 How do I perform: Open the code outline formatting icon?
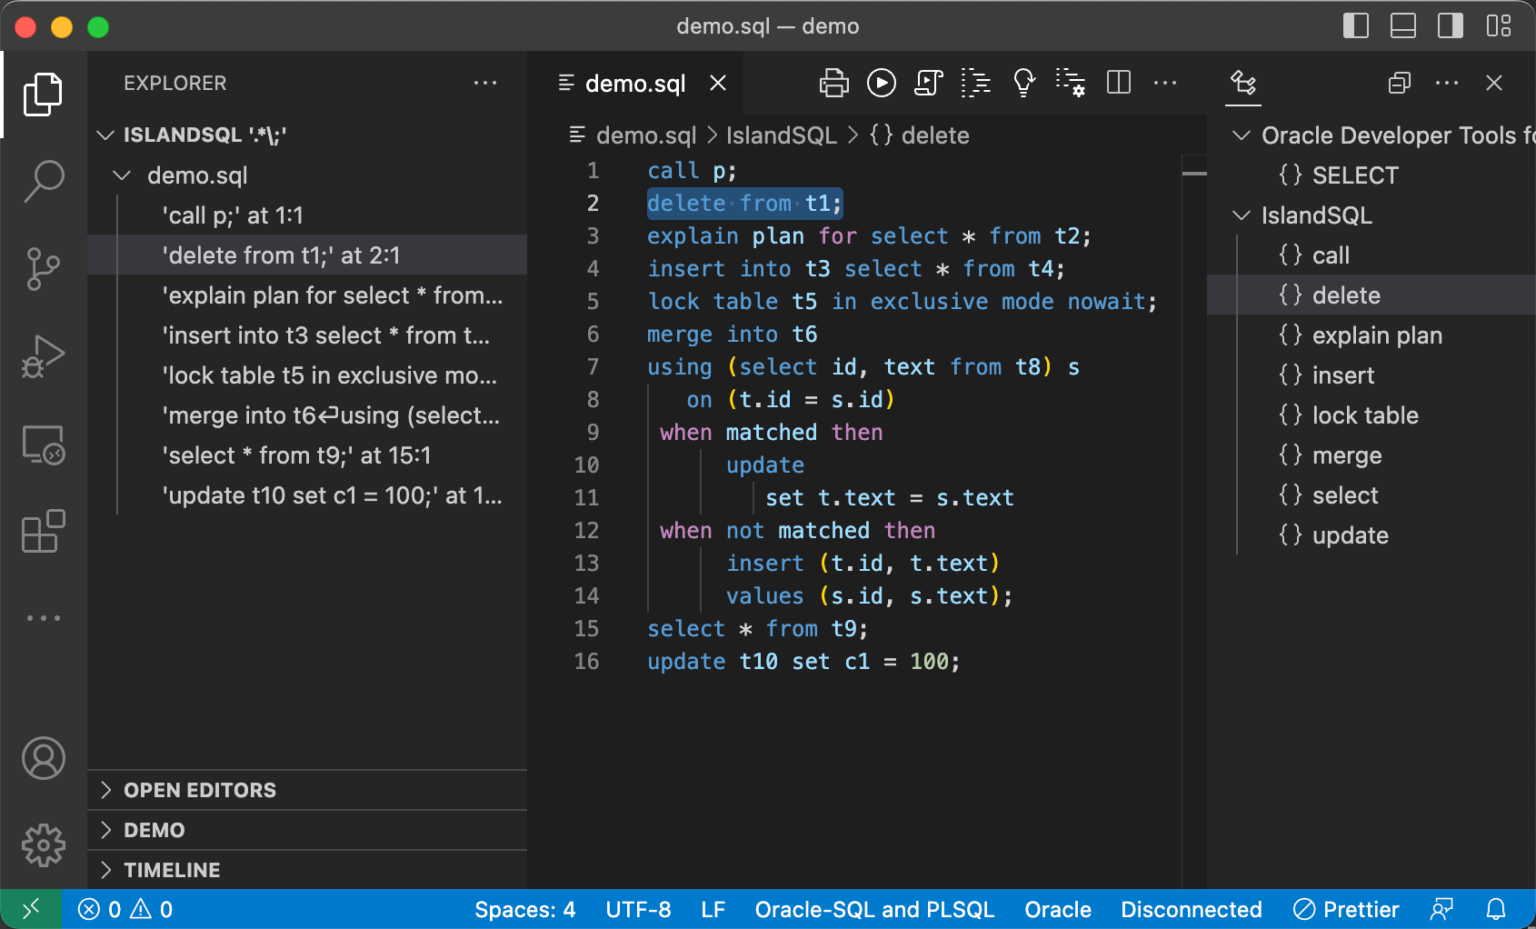975,83
